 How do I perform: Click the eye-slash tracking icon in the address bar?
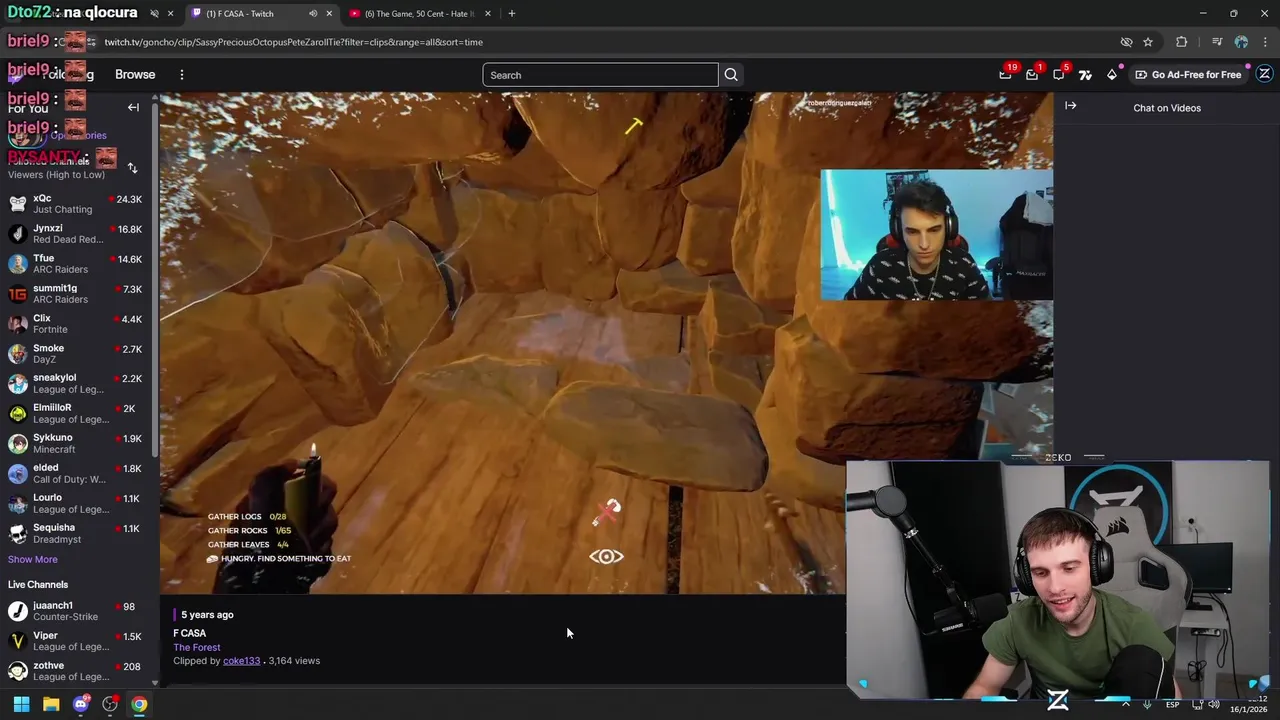pos(1126,42)
